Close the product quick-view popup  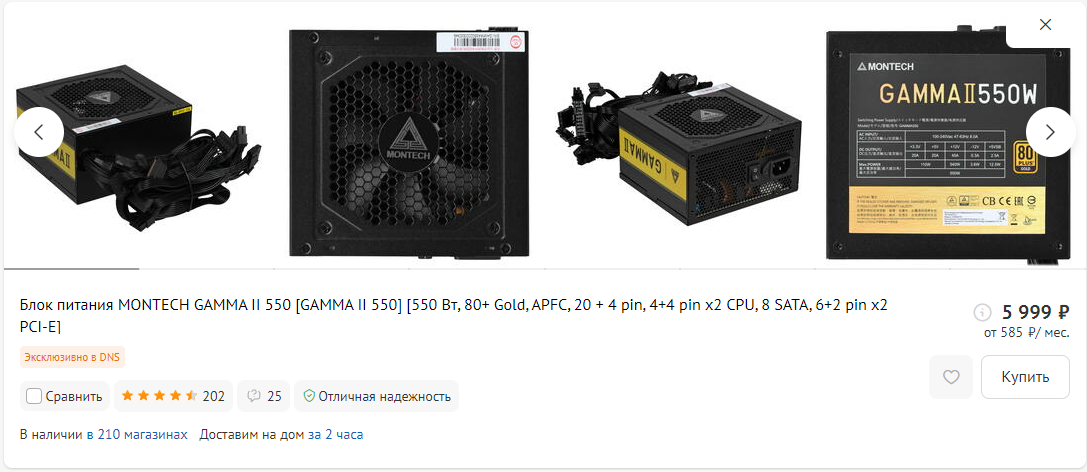coord(1045,25)
